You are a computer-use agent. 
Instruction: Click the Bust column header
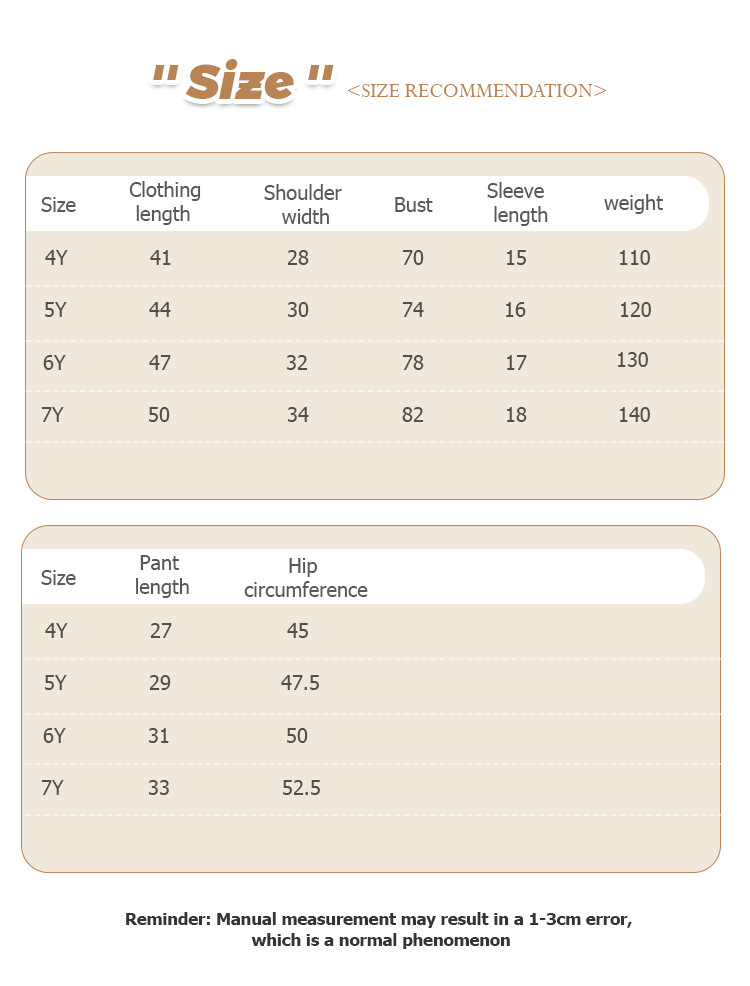pos(413,205)
